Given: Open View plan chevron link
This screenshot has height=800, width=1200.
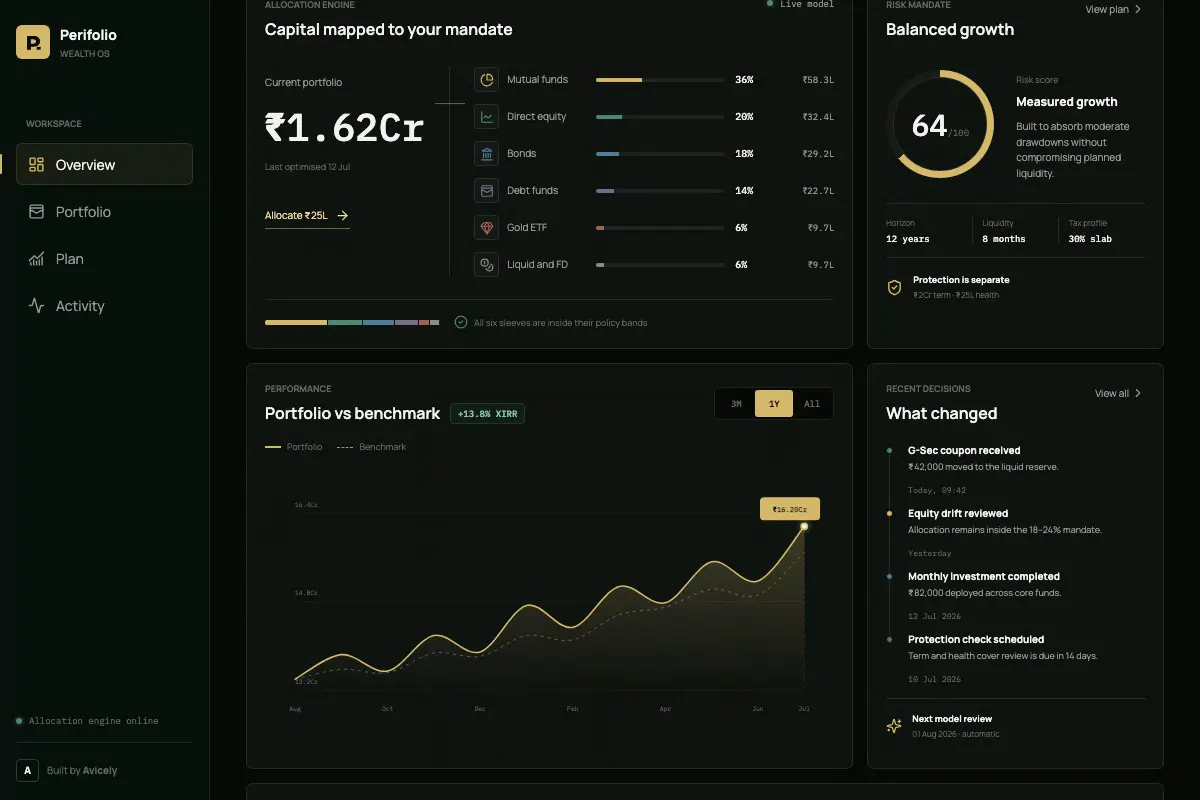Looking at the screenshot, I should pos(1114,9).
